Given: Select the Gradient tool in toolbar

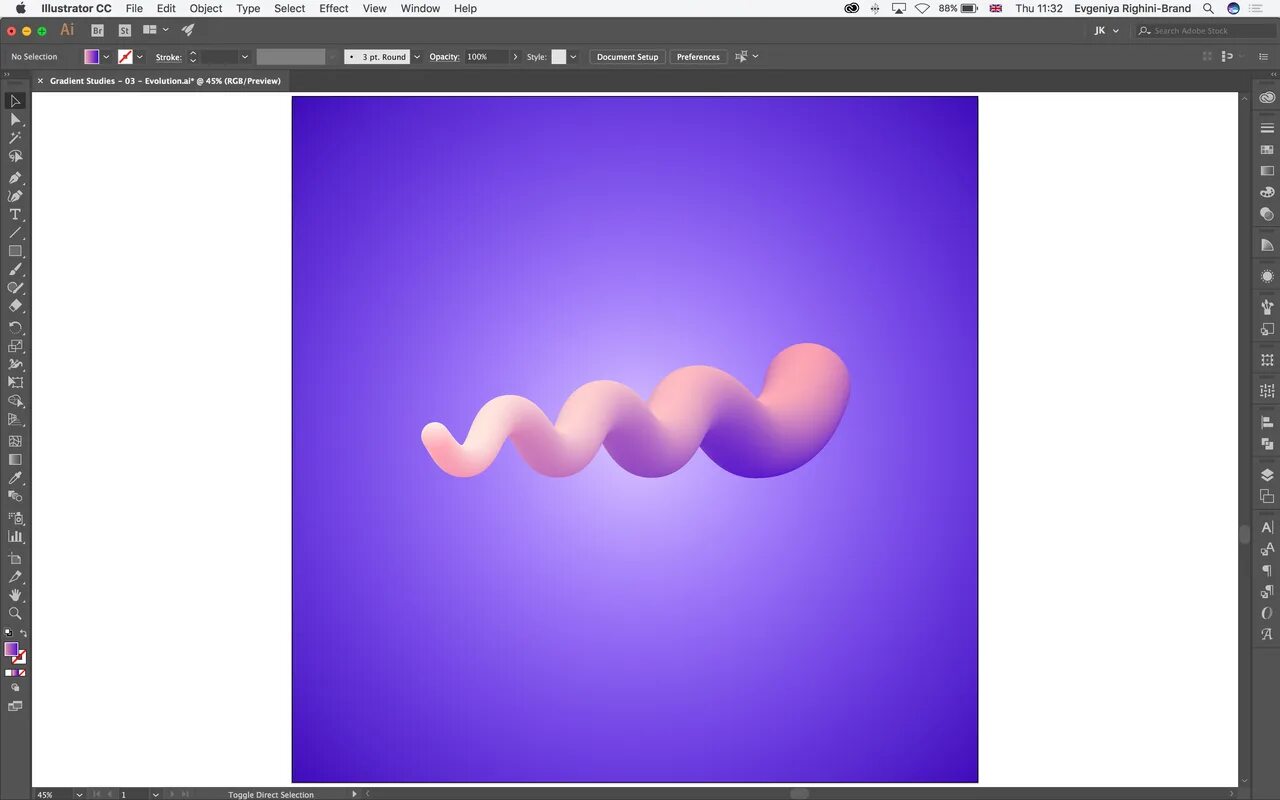Looking at the screenshot, I should coord(15,459).
